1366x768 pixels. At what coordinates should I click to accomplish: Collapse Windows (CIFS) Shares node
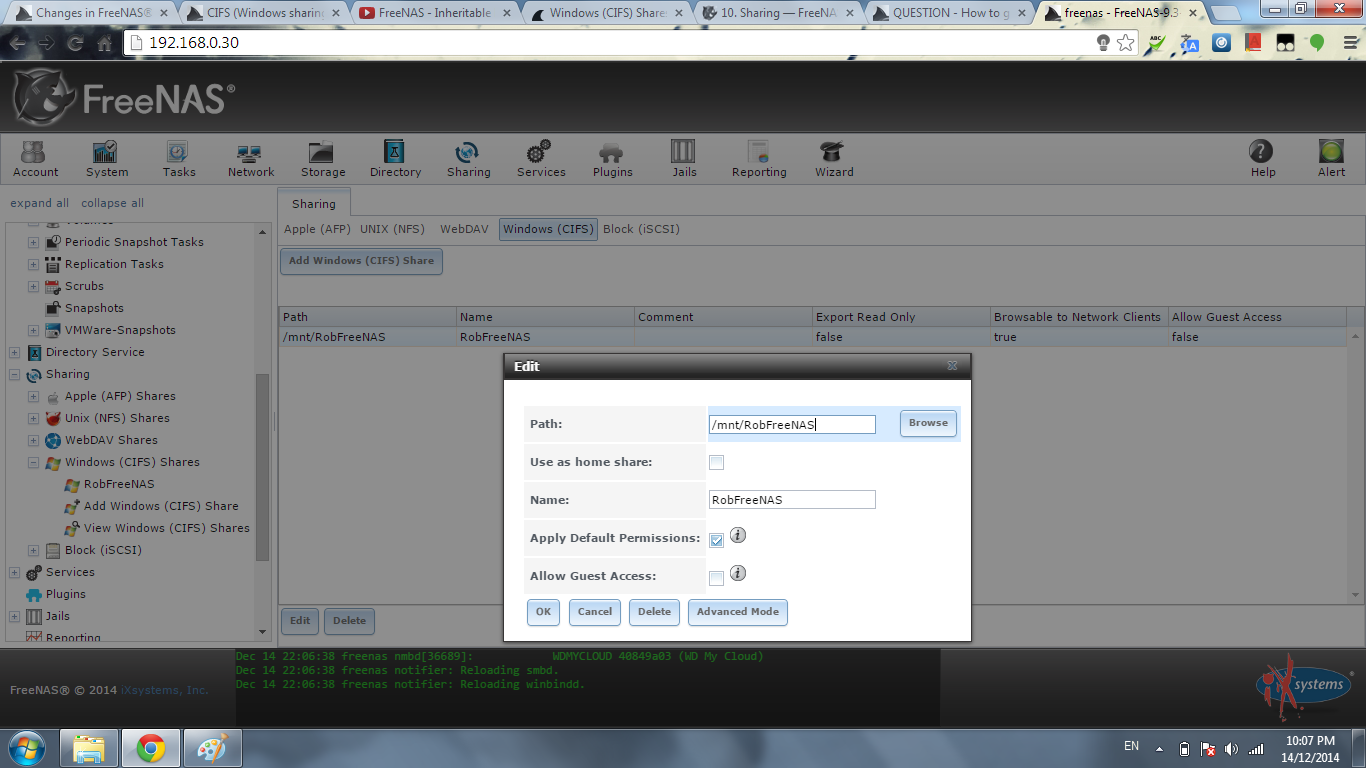click(x=33, y=462)
